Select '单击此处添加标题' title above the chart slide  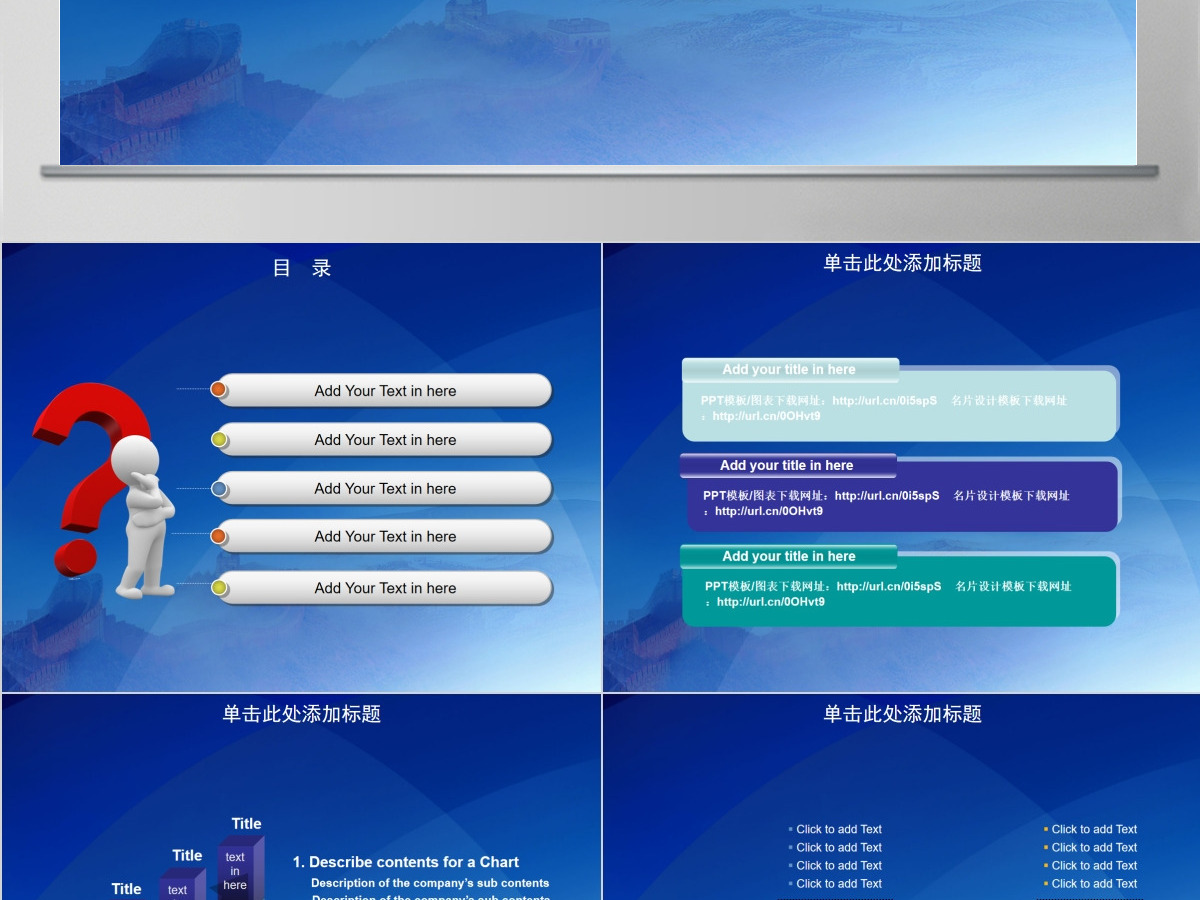pyautogui.click(x=302, y=714)
